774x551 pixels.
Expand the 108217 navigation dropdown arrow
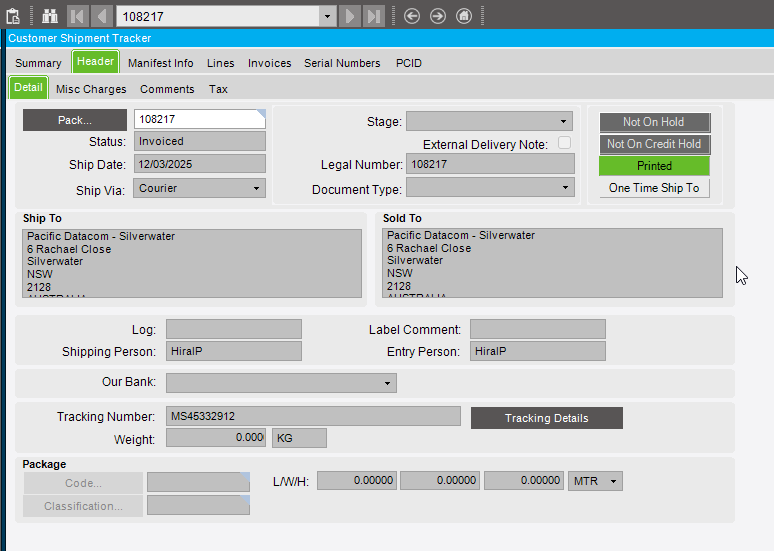(x=327, y=16)
